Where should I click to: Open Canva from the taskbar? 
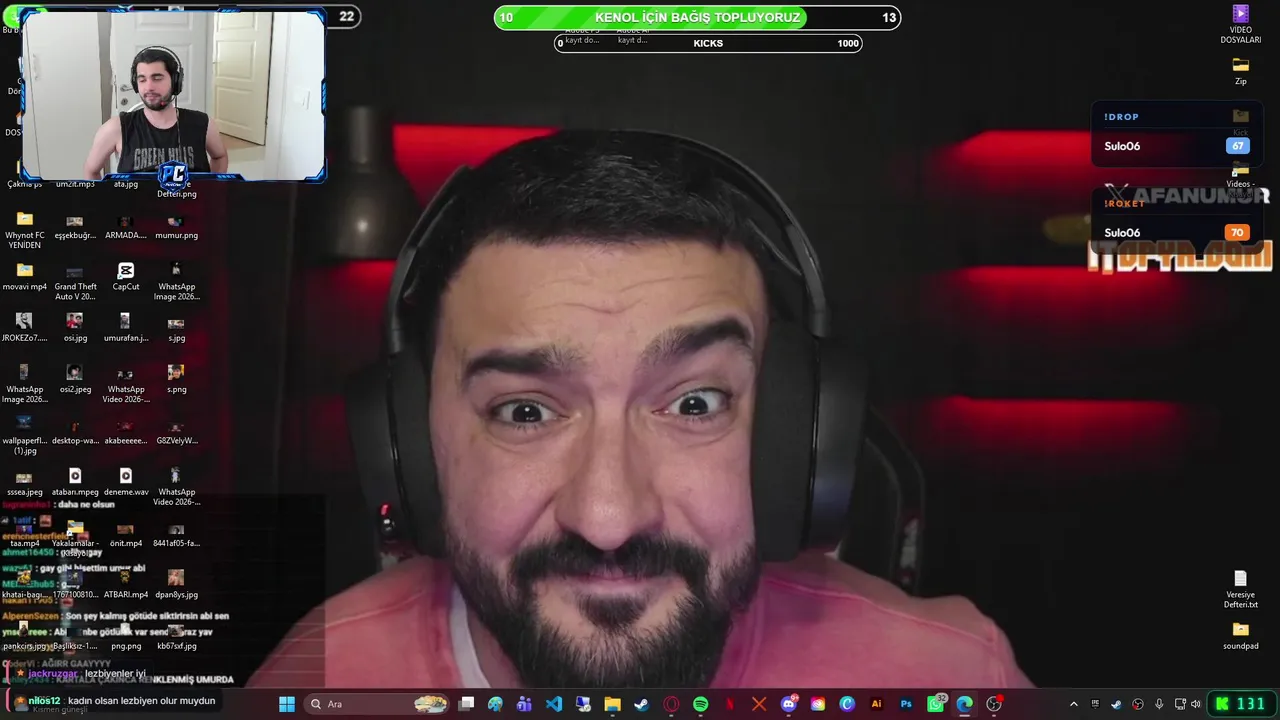[x=847, y=704]
